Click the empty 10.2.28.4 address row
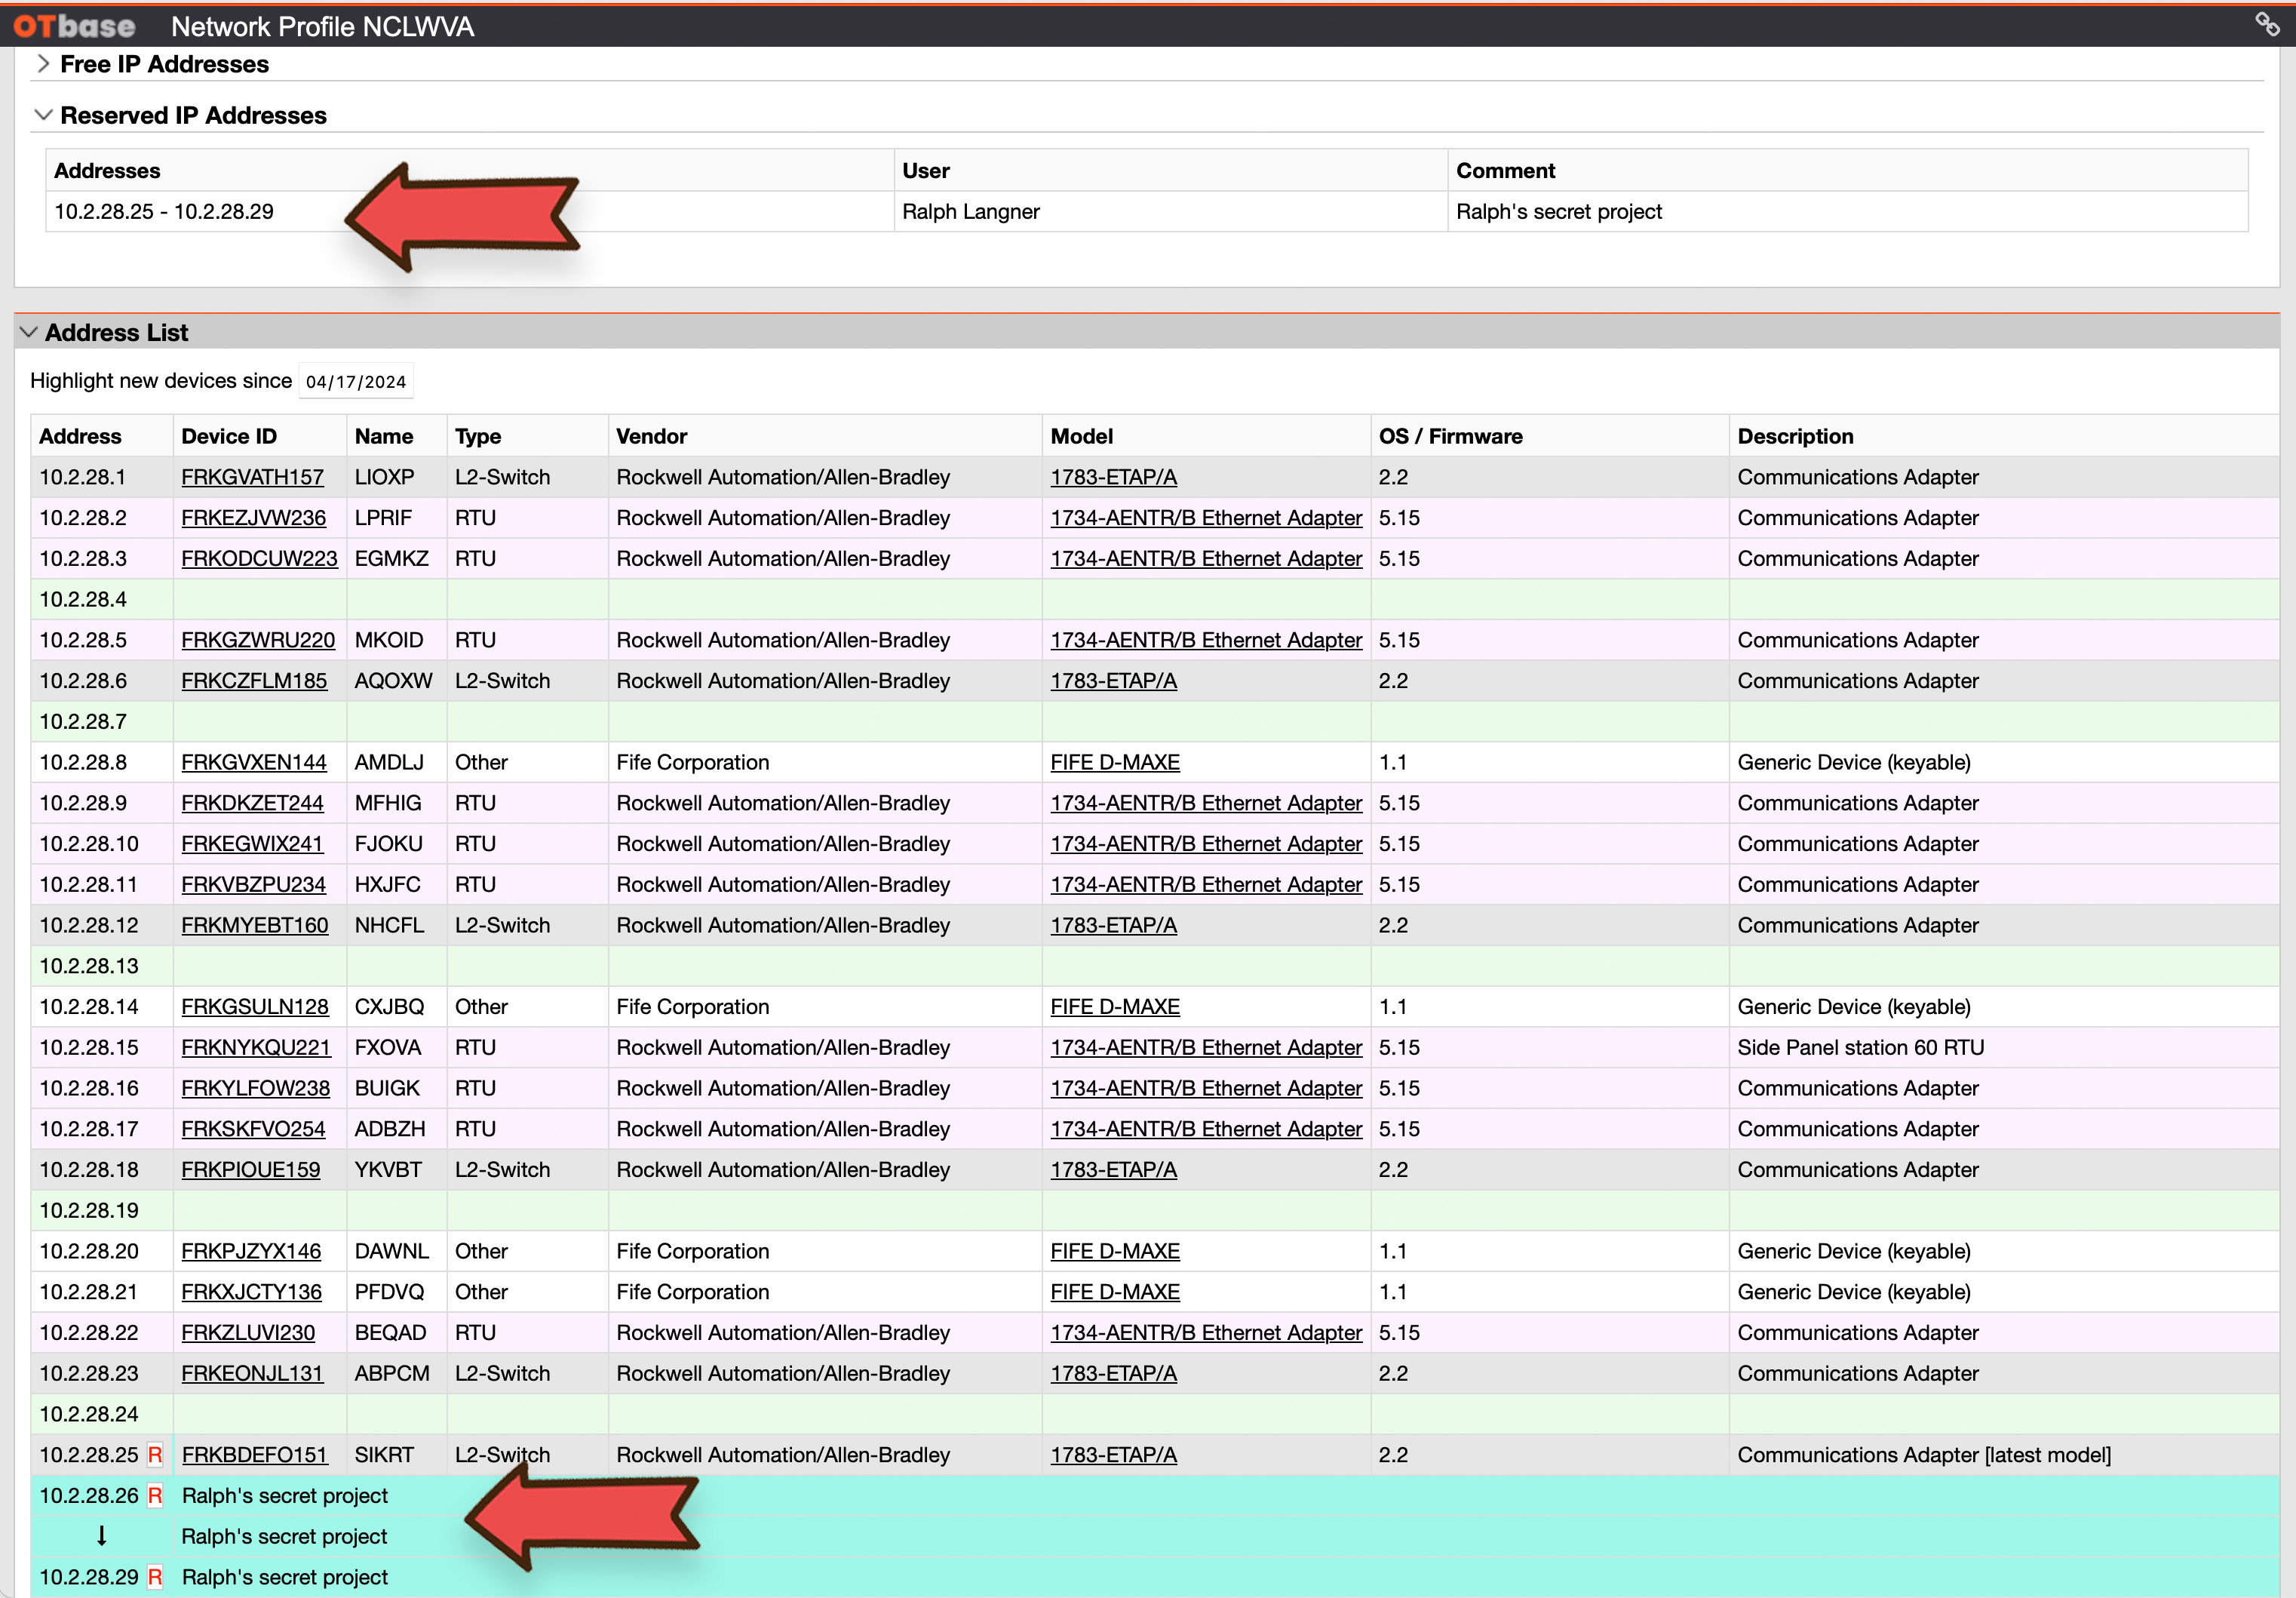This screenshot has height=1598, width=2296. 83,599
